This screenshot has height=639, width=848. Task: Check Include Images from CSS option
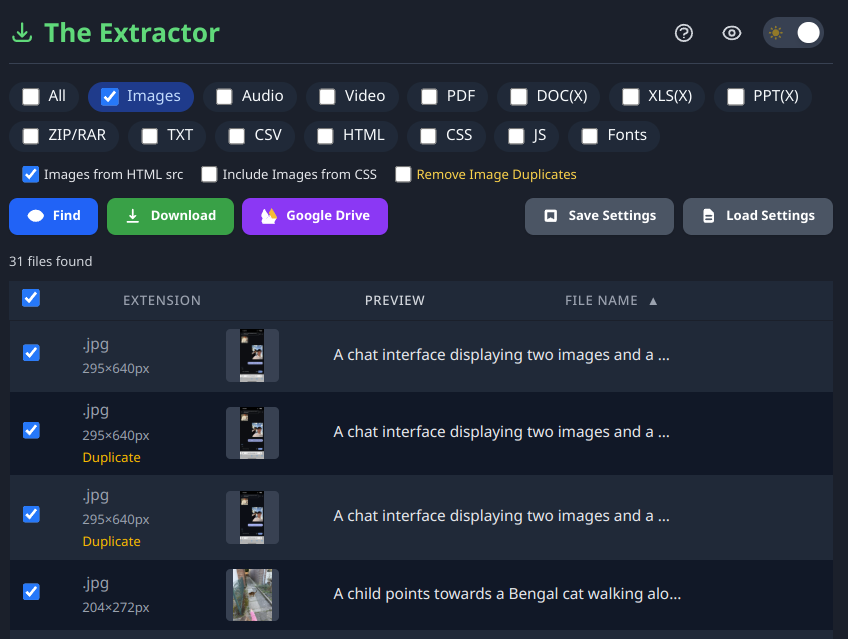pos(209,174)
